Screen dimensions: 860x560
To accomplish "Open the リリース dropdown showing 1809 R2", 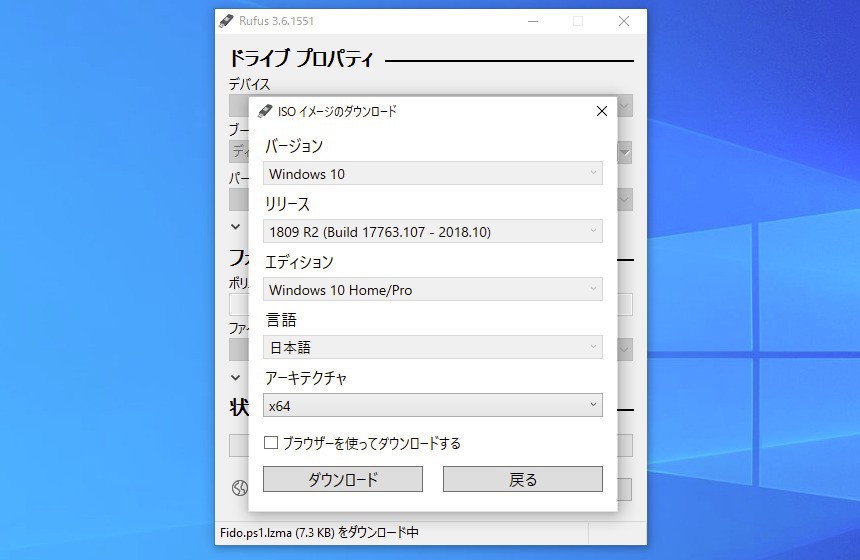I will pyautogui.click(x=433, y=231).
